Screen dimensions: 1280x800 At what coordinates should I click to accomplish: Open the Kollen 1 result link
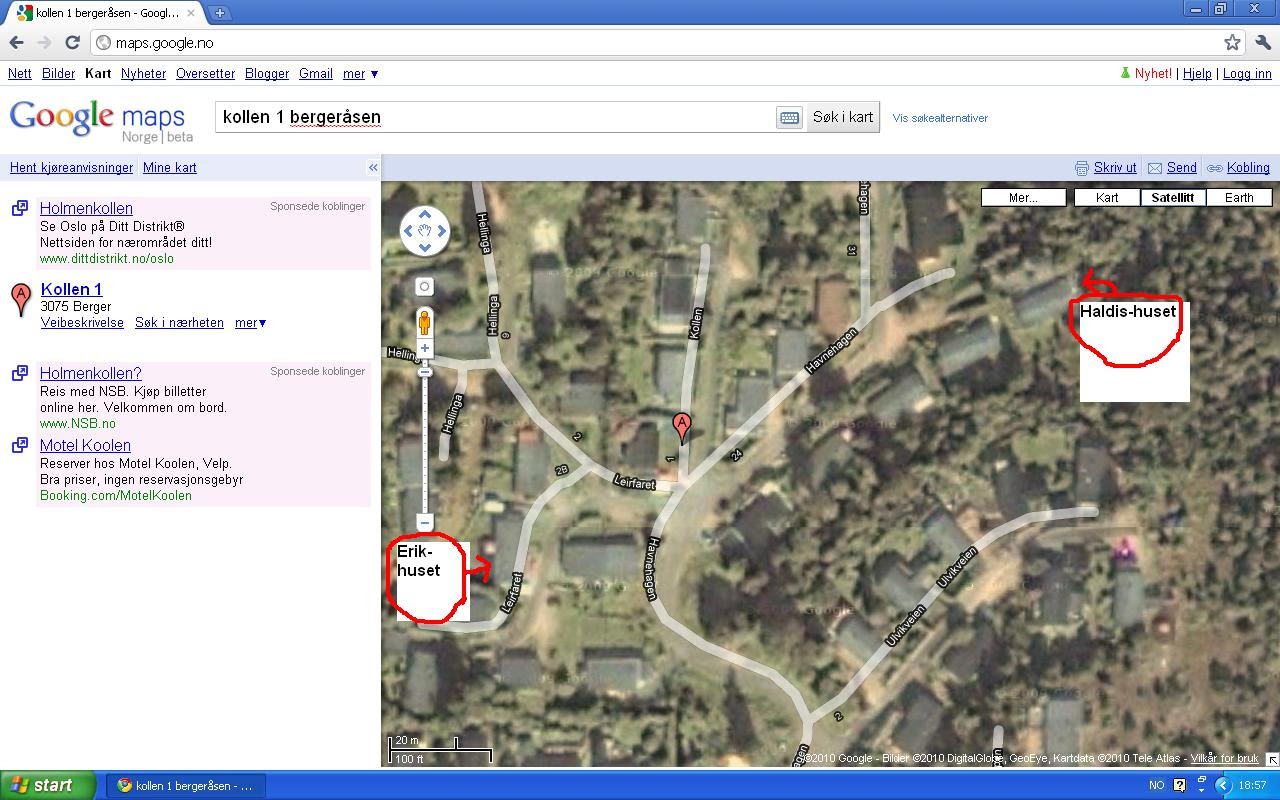point(71,290)
